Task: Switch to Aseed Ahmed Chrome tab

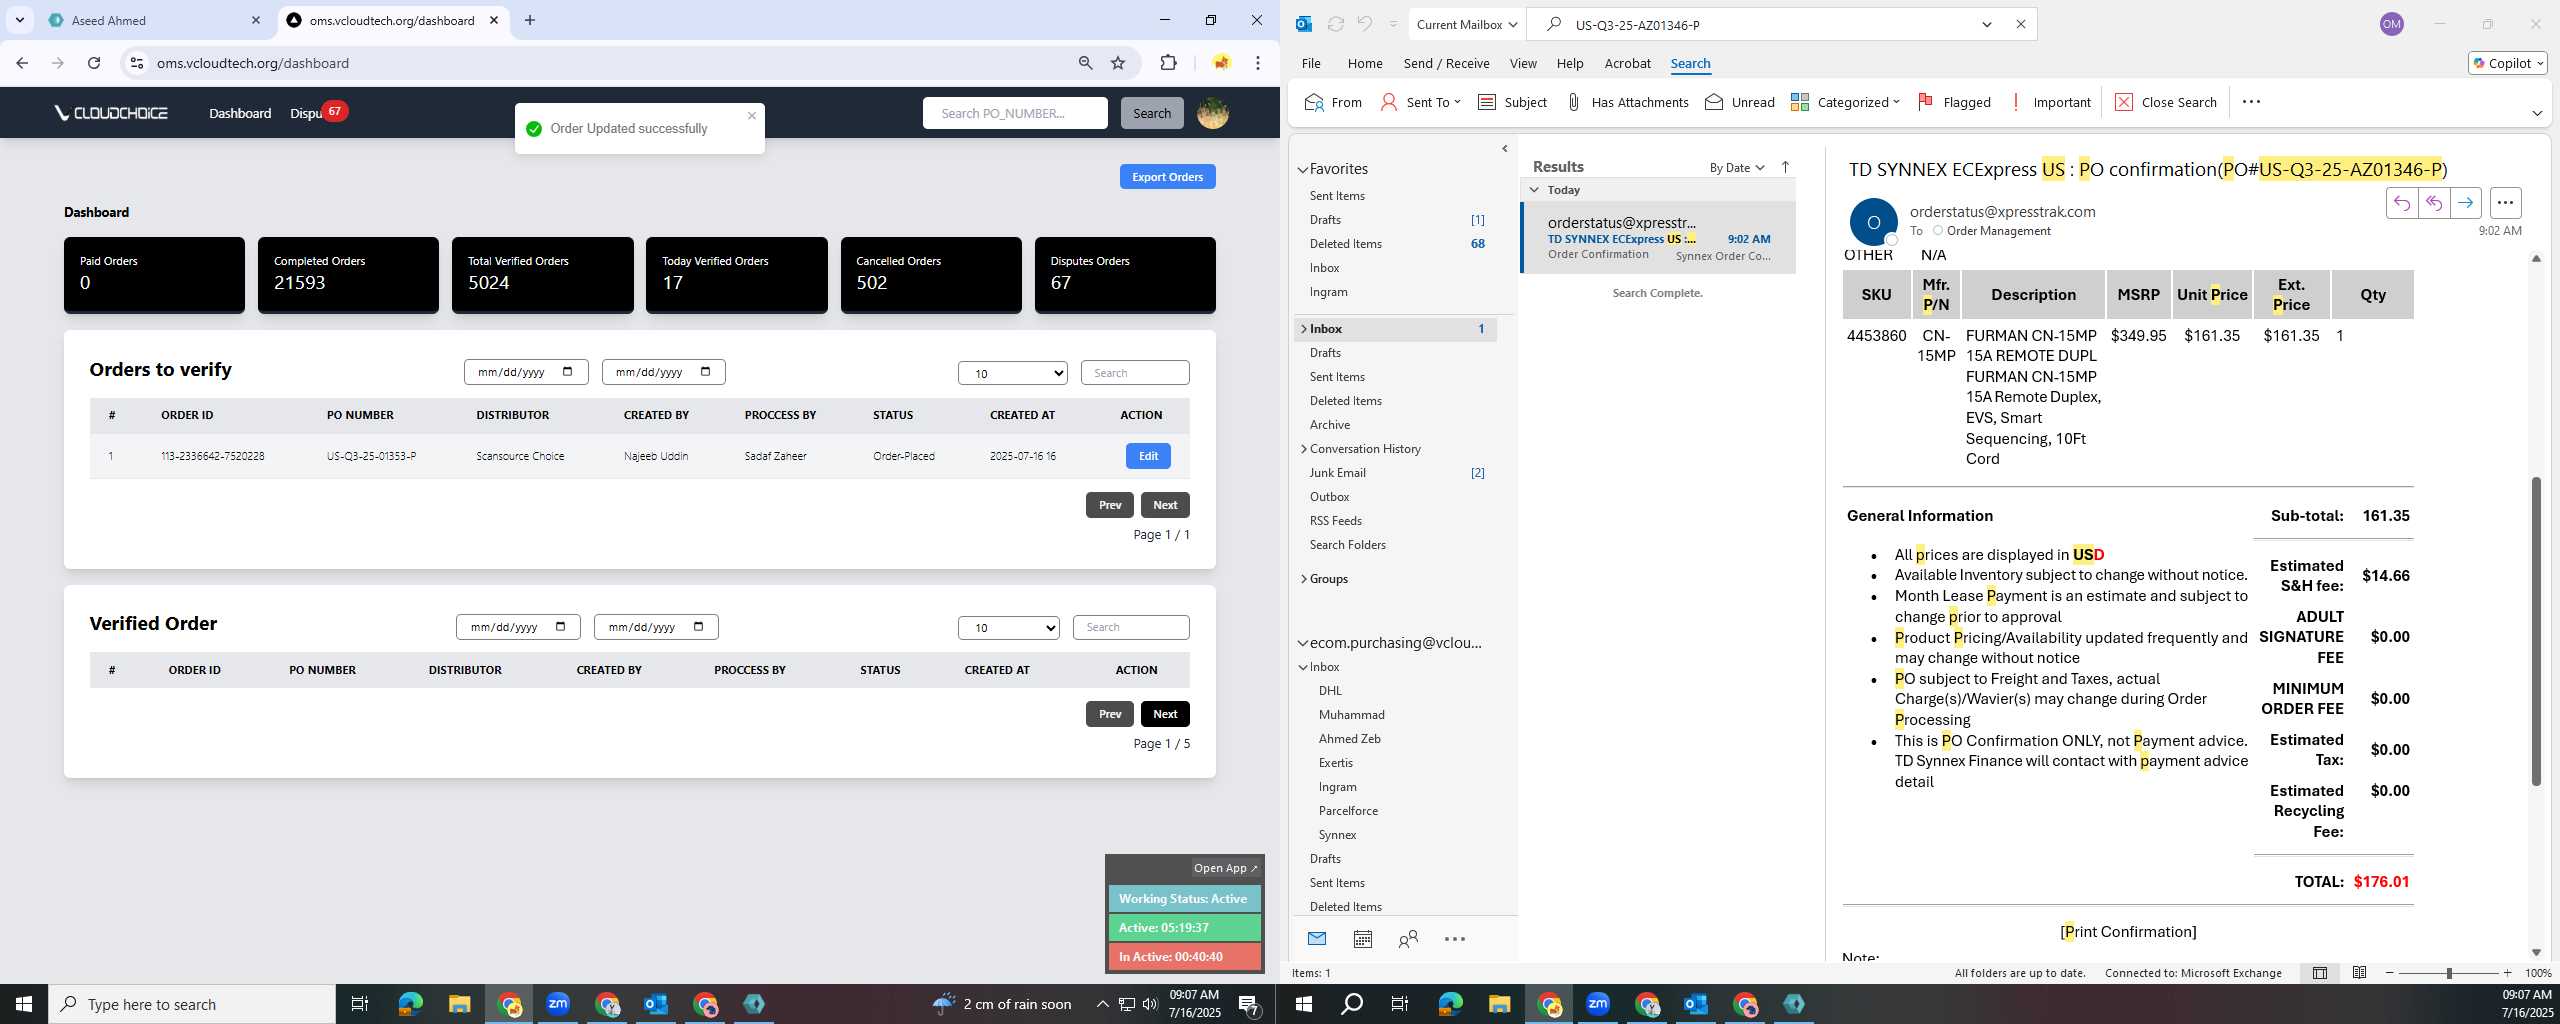Action: coord(154,20)
